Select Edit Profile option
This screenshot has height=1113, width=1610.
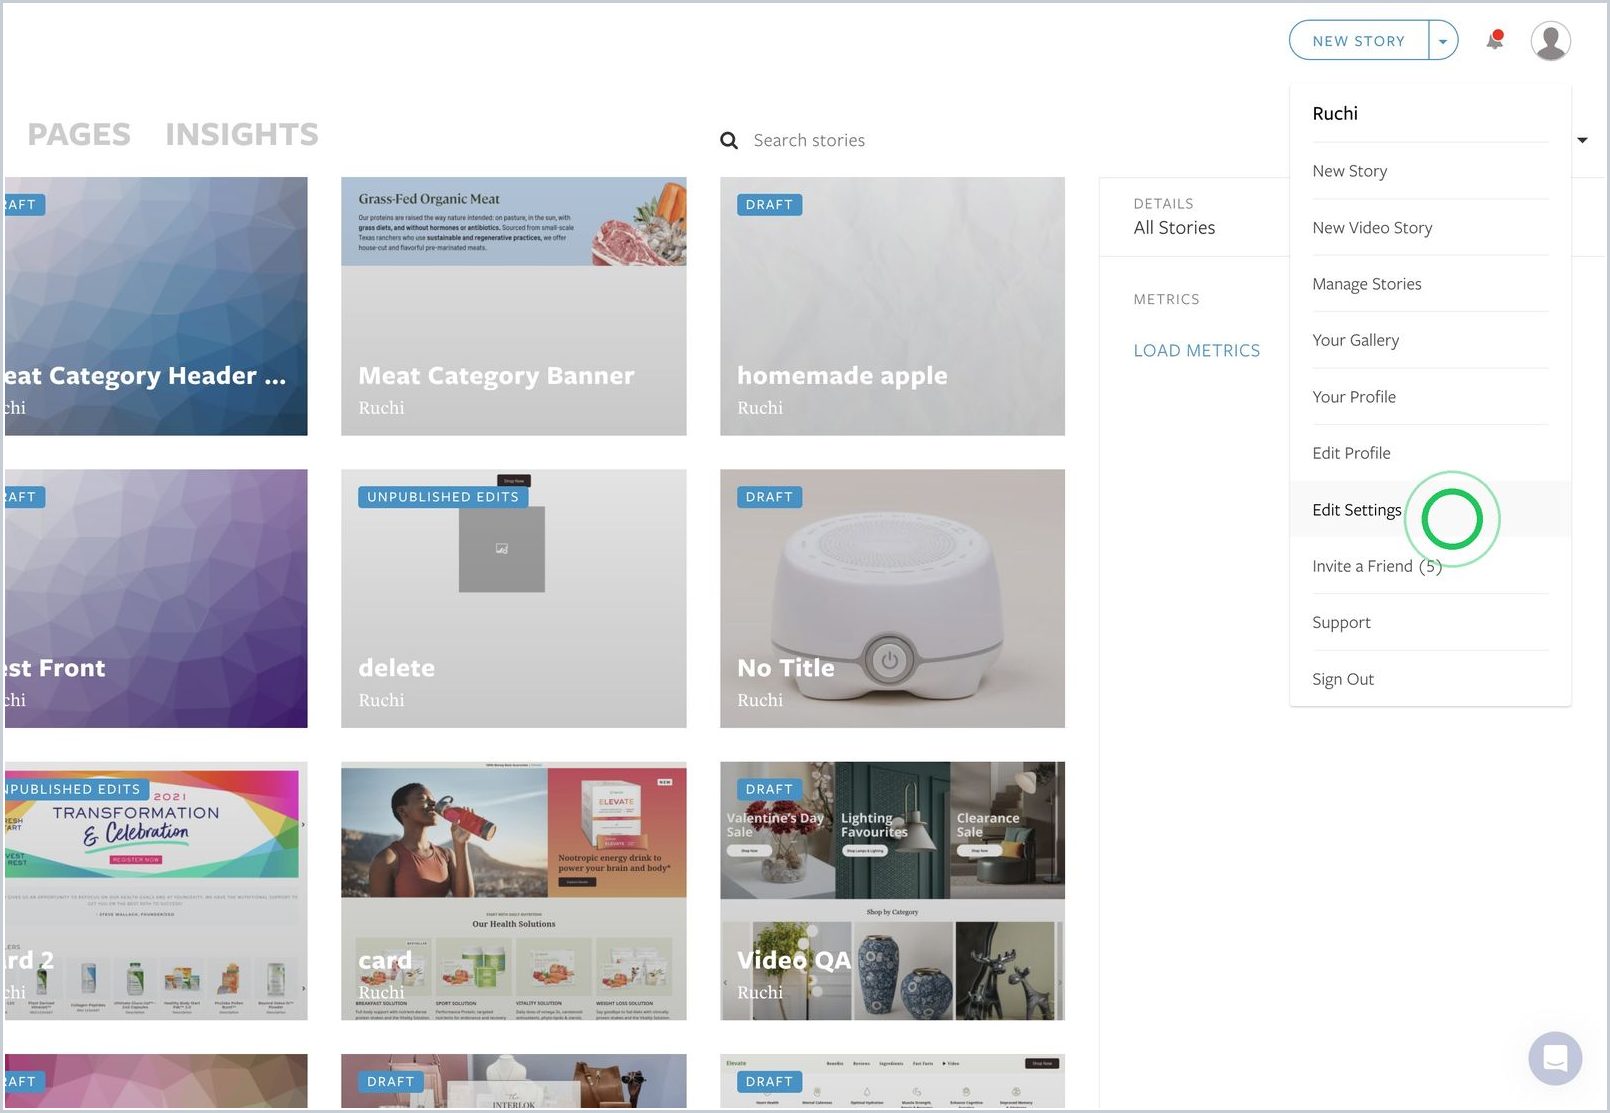1430,453
